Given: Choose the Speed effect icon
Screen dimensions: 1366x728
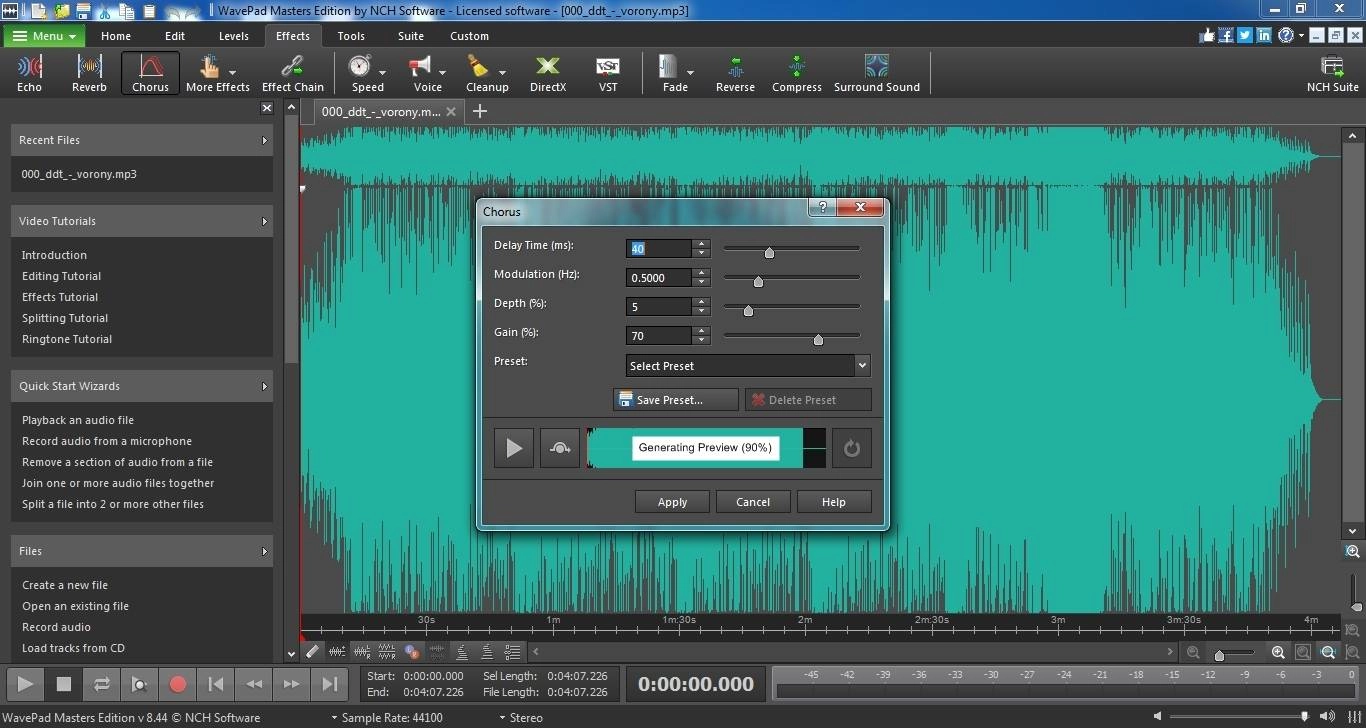Looking at the screenshot, I should 367,74.
